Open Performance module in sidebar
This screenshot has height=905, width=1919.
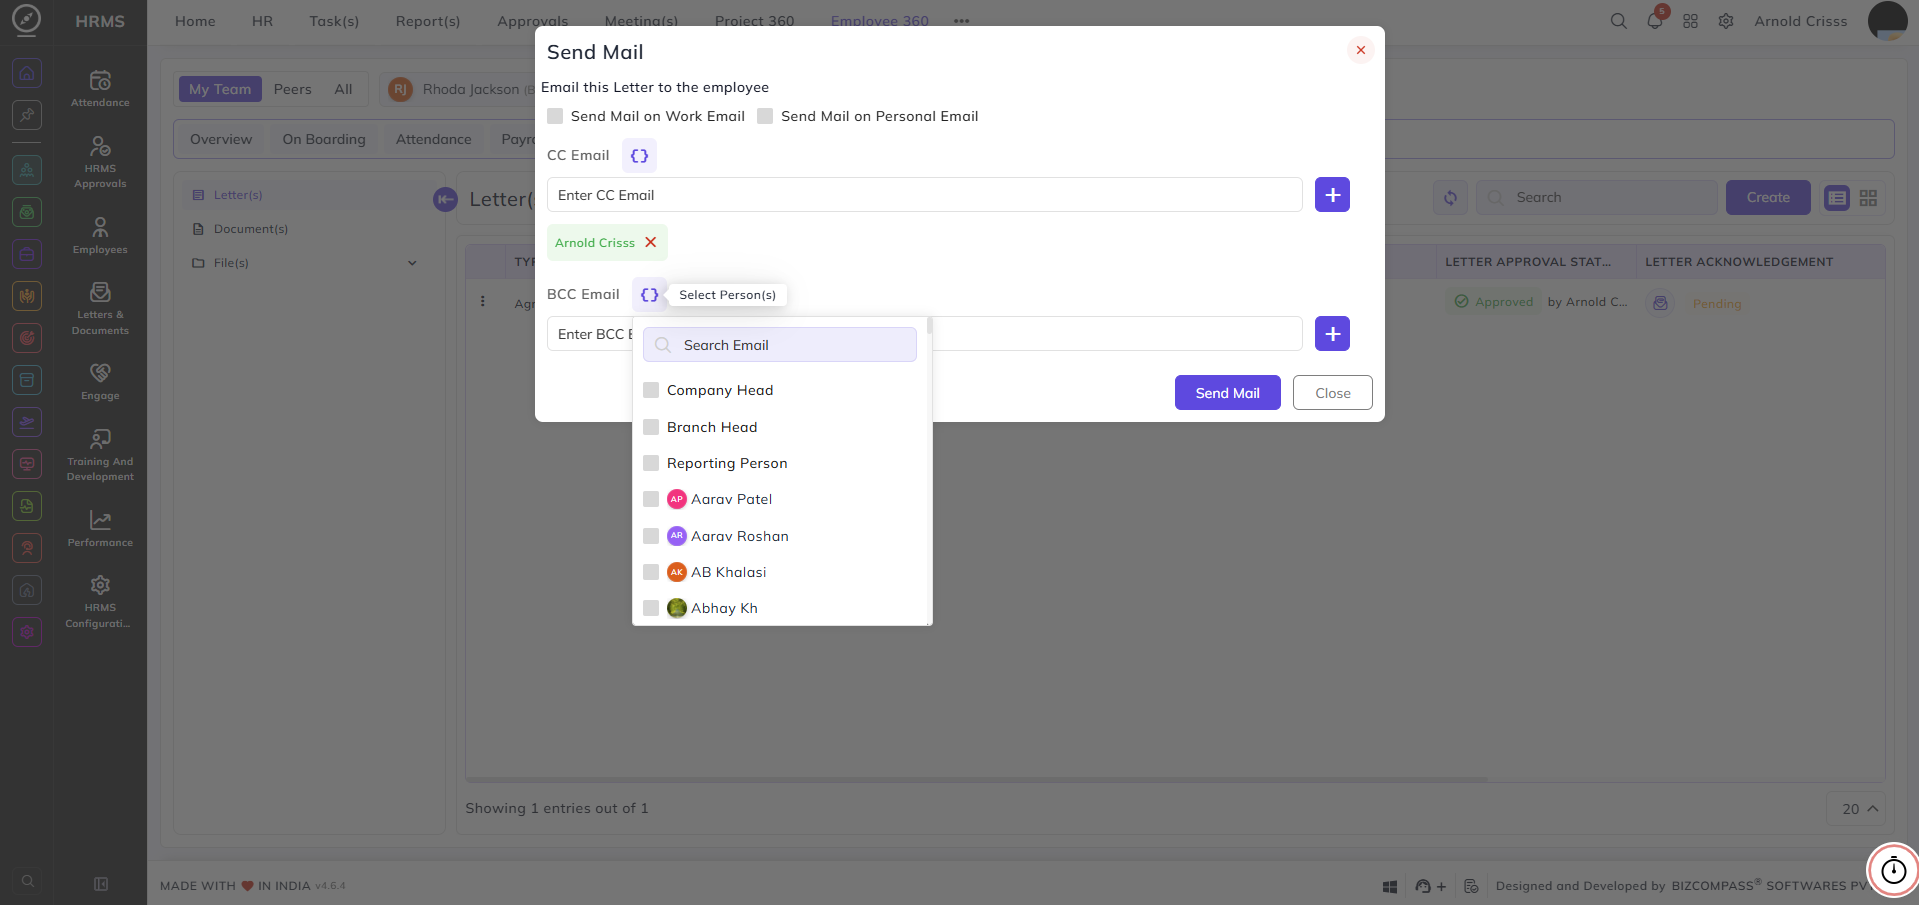point(100,528)
